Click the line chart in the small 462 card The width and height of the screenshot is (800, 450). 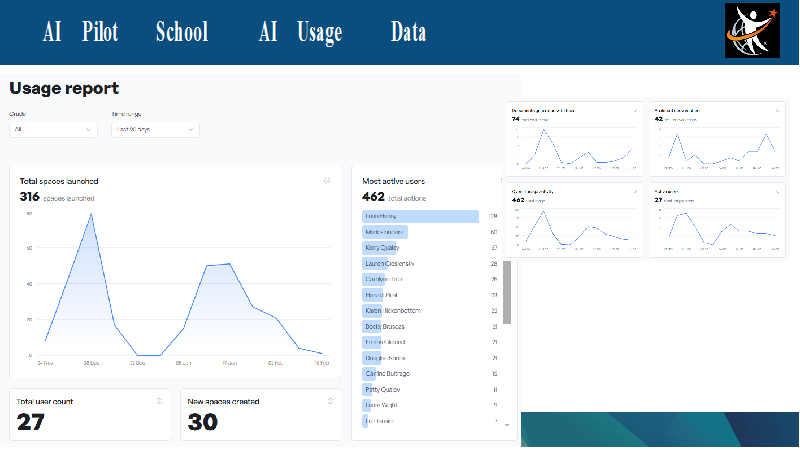click(x=577, y=228)
